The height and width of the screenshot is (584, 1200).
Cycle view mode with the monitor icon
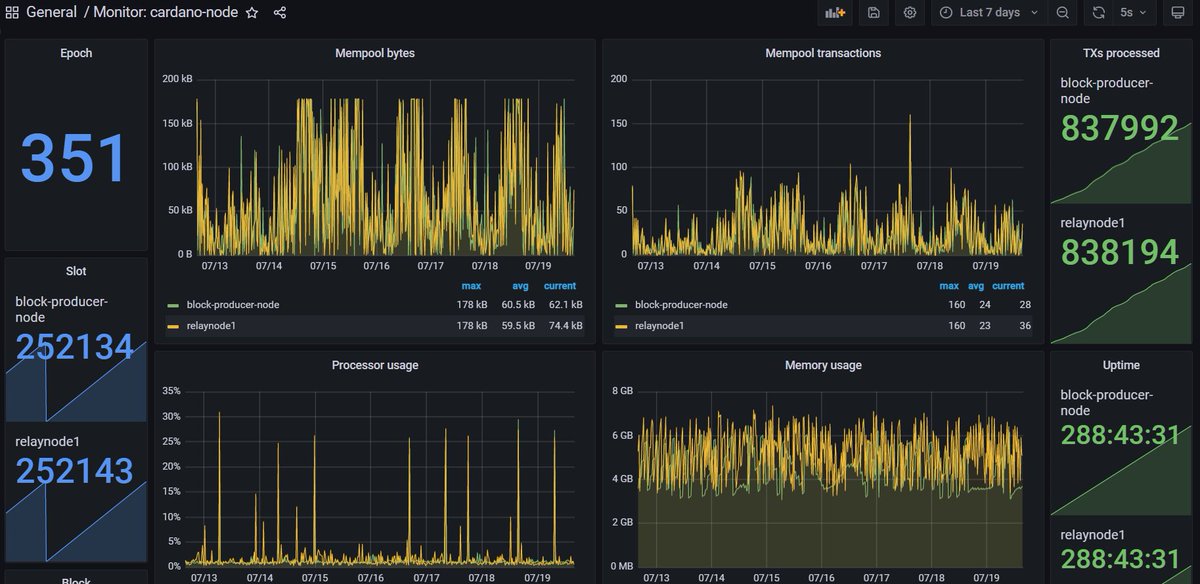[1178, 13]
